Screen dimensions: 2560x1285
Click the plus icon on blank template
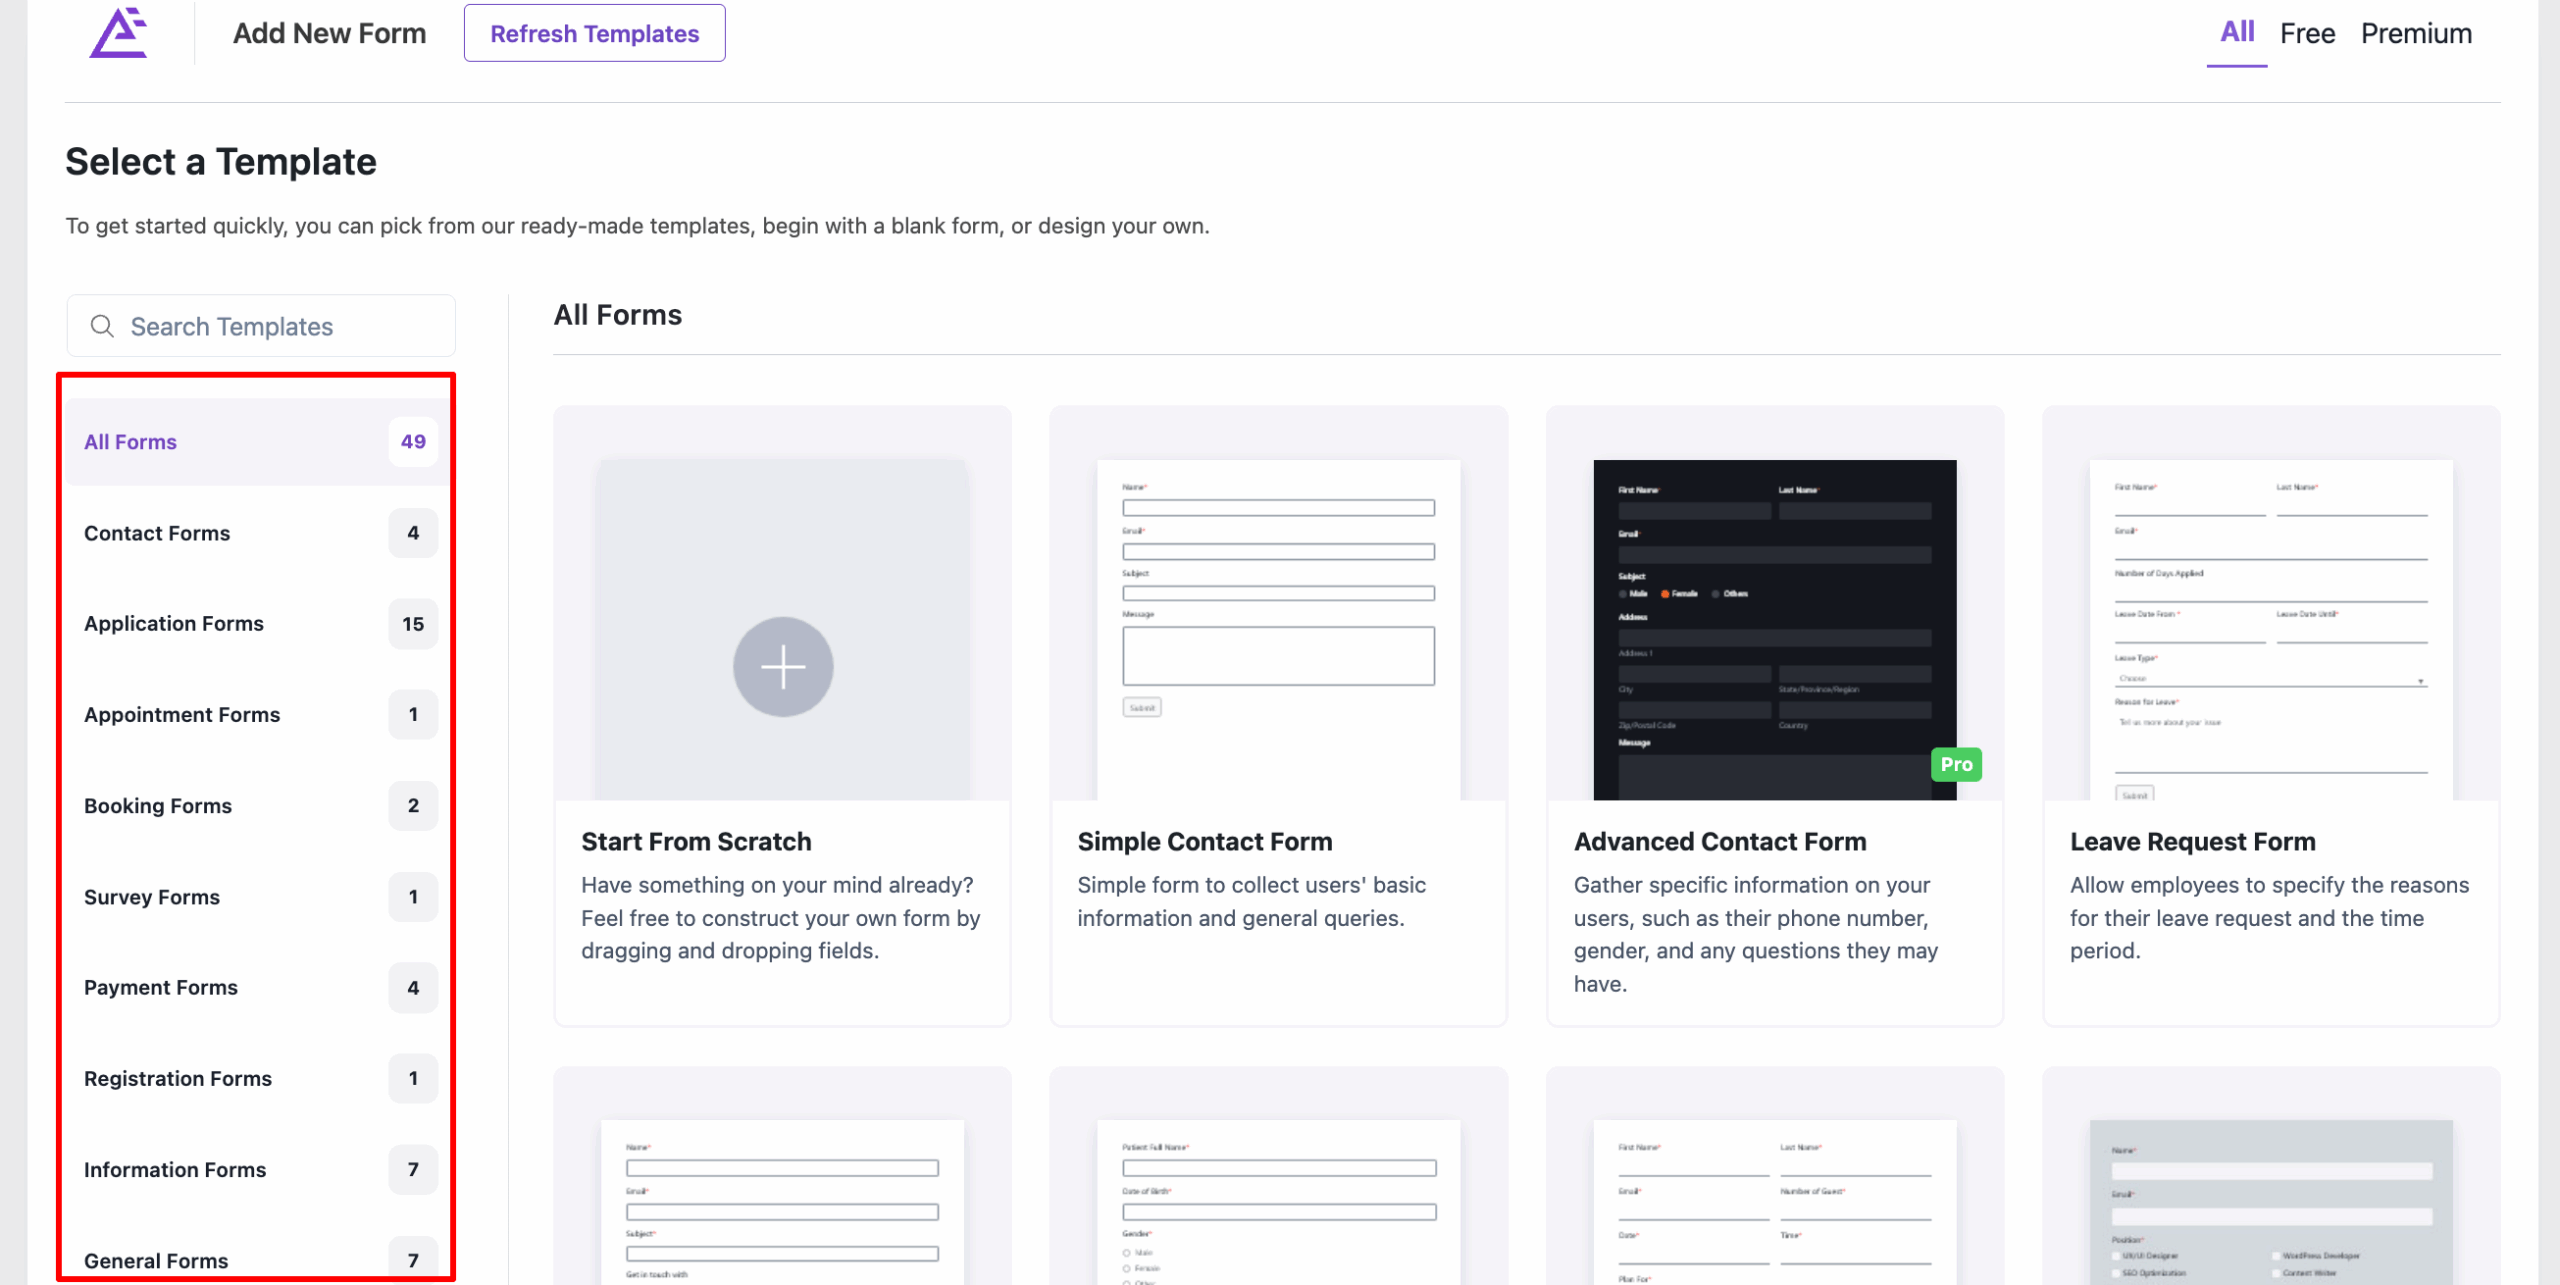782,667
